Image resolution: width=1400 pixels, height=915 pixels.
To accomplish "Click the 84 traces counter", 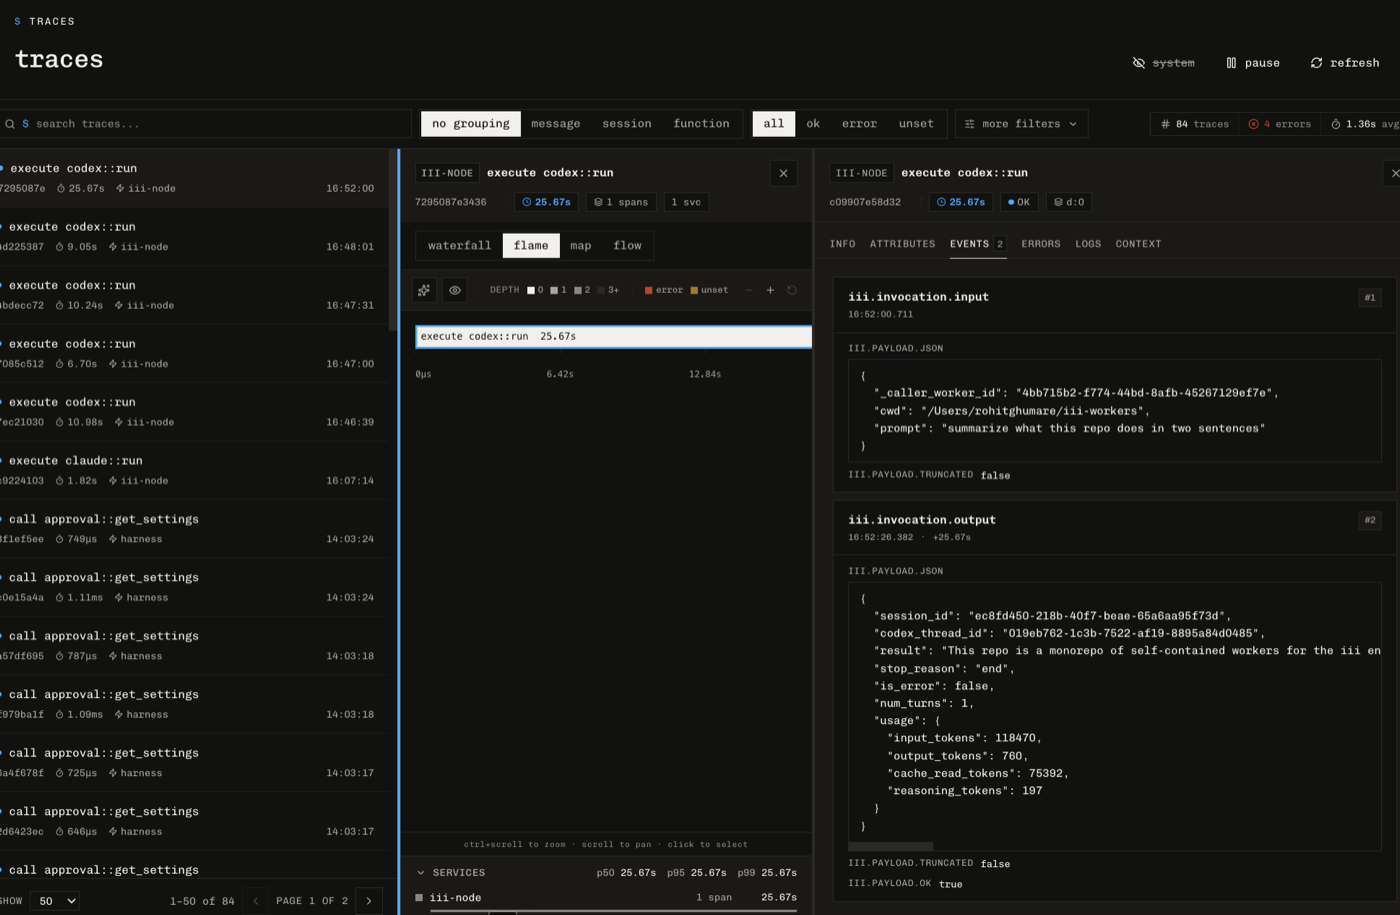I will coord(1194,124).
